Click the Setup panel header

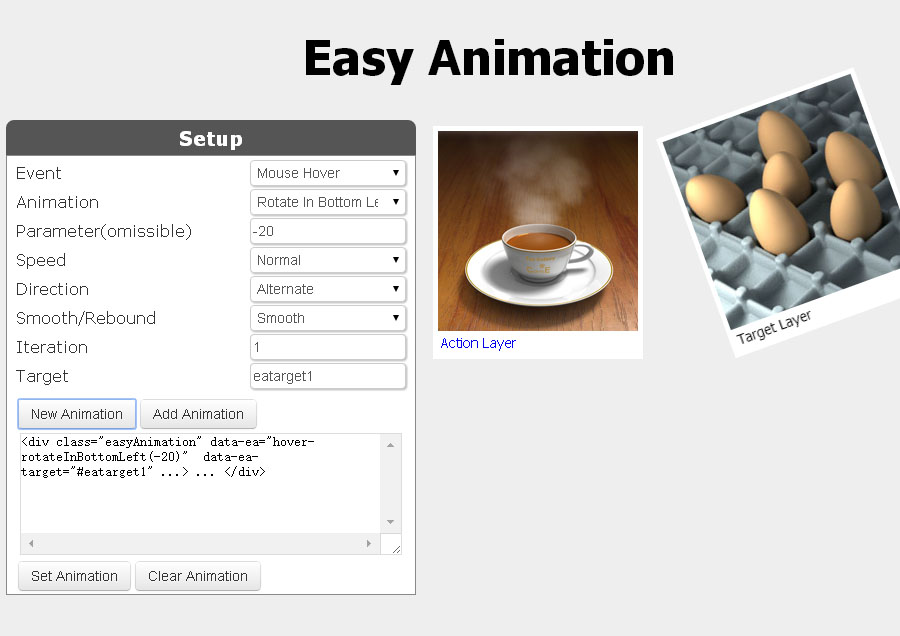point(211,138)
